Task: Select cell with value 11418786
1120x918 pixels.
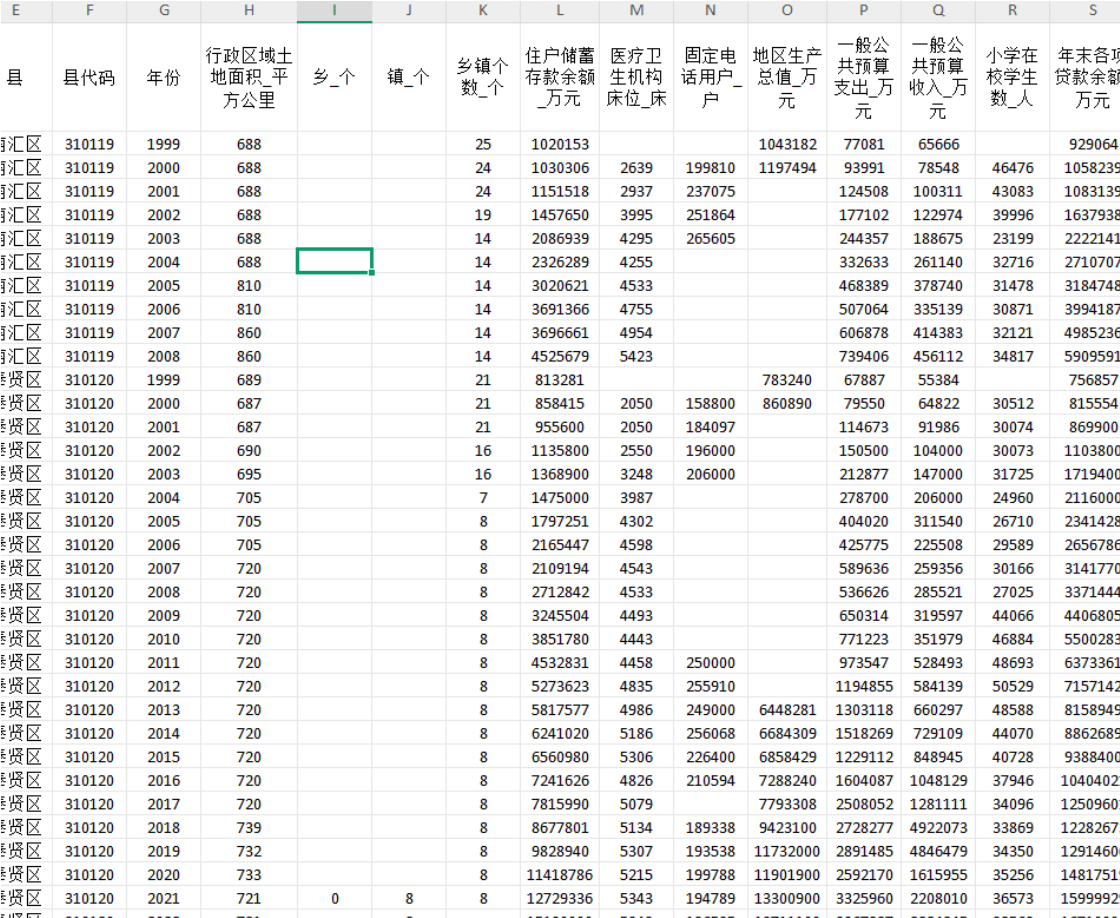Action: [x=559, y=875]
